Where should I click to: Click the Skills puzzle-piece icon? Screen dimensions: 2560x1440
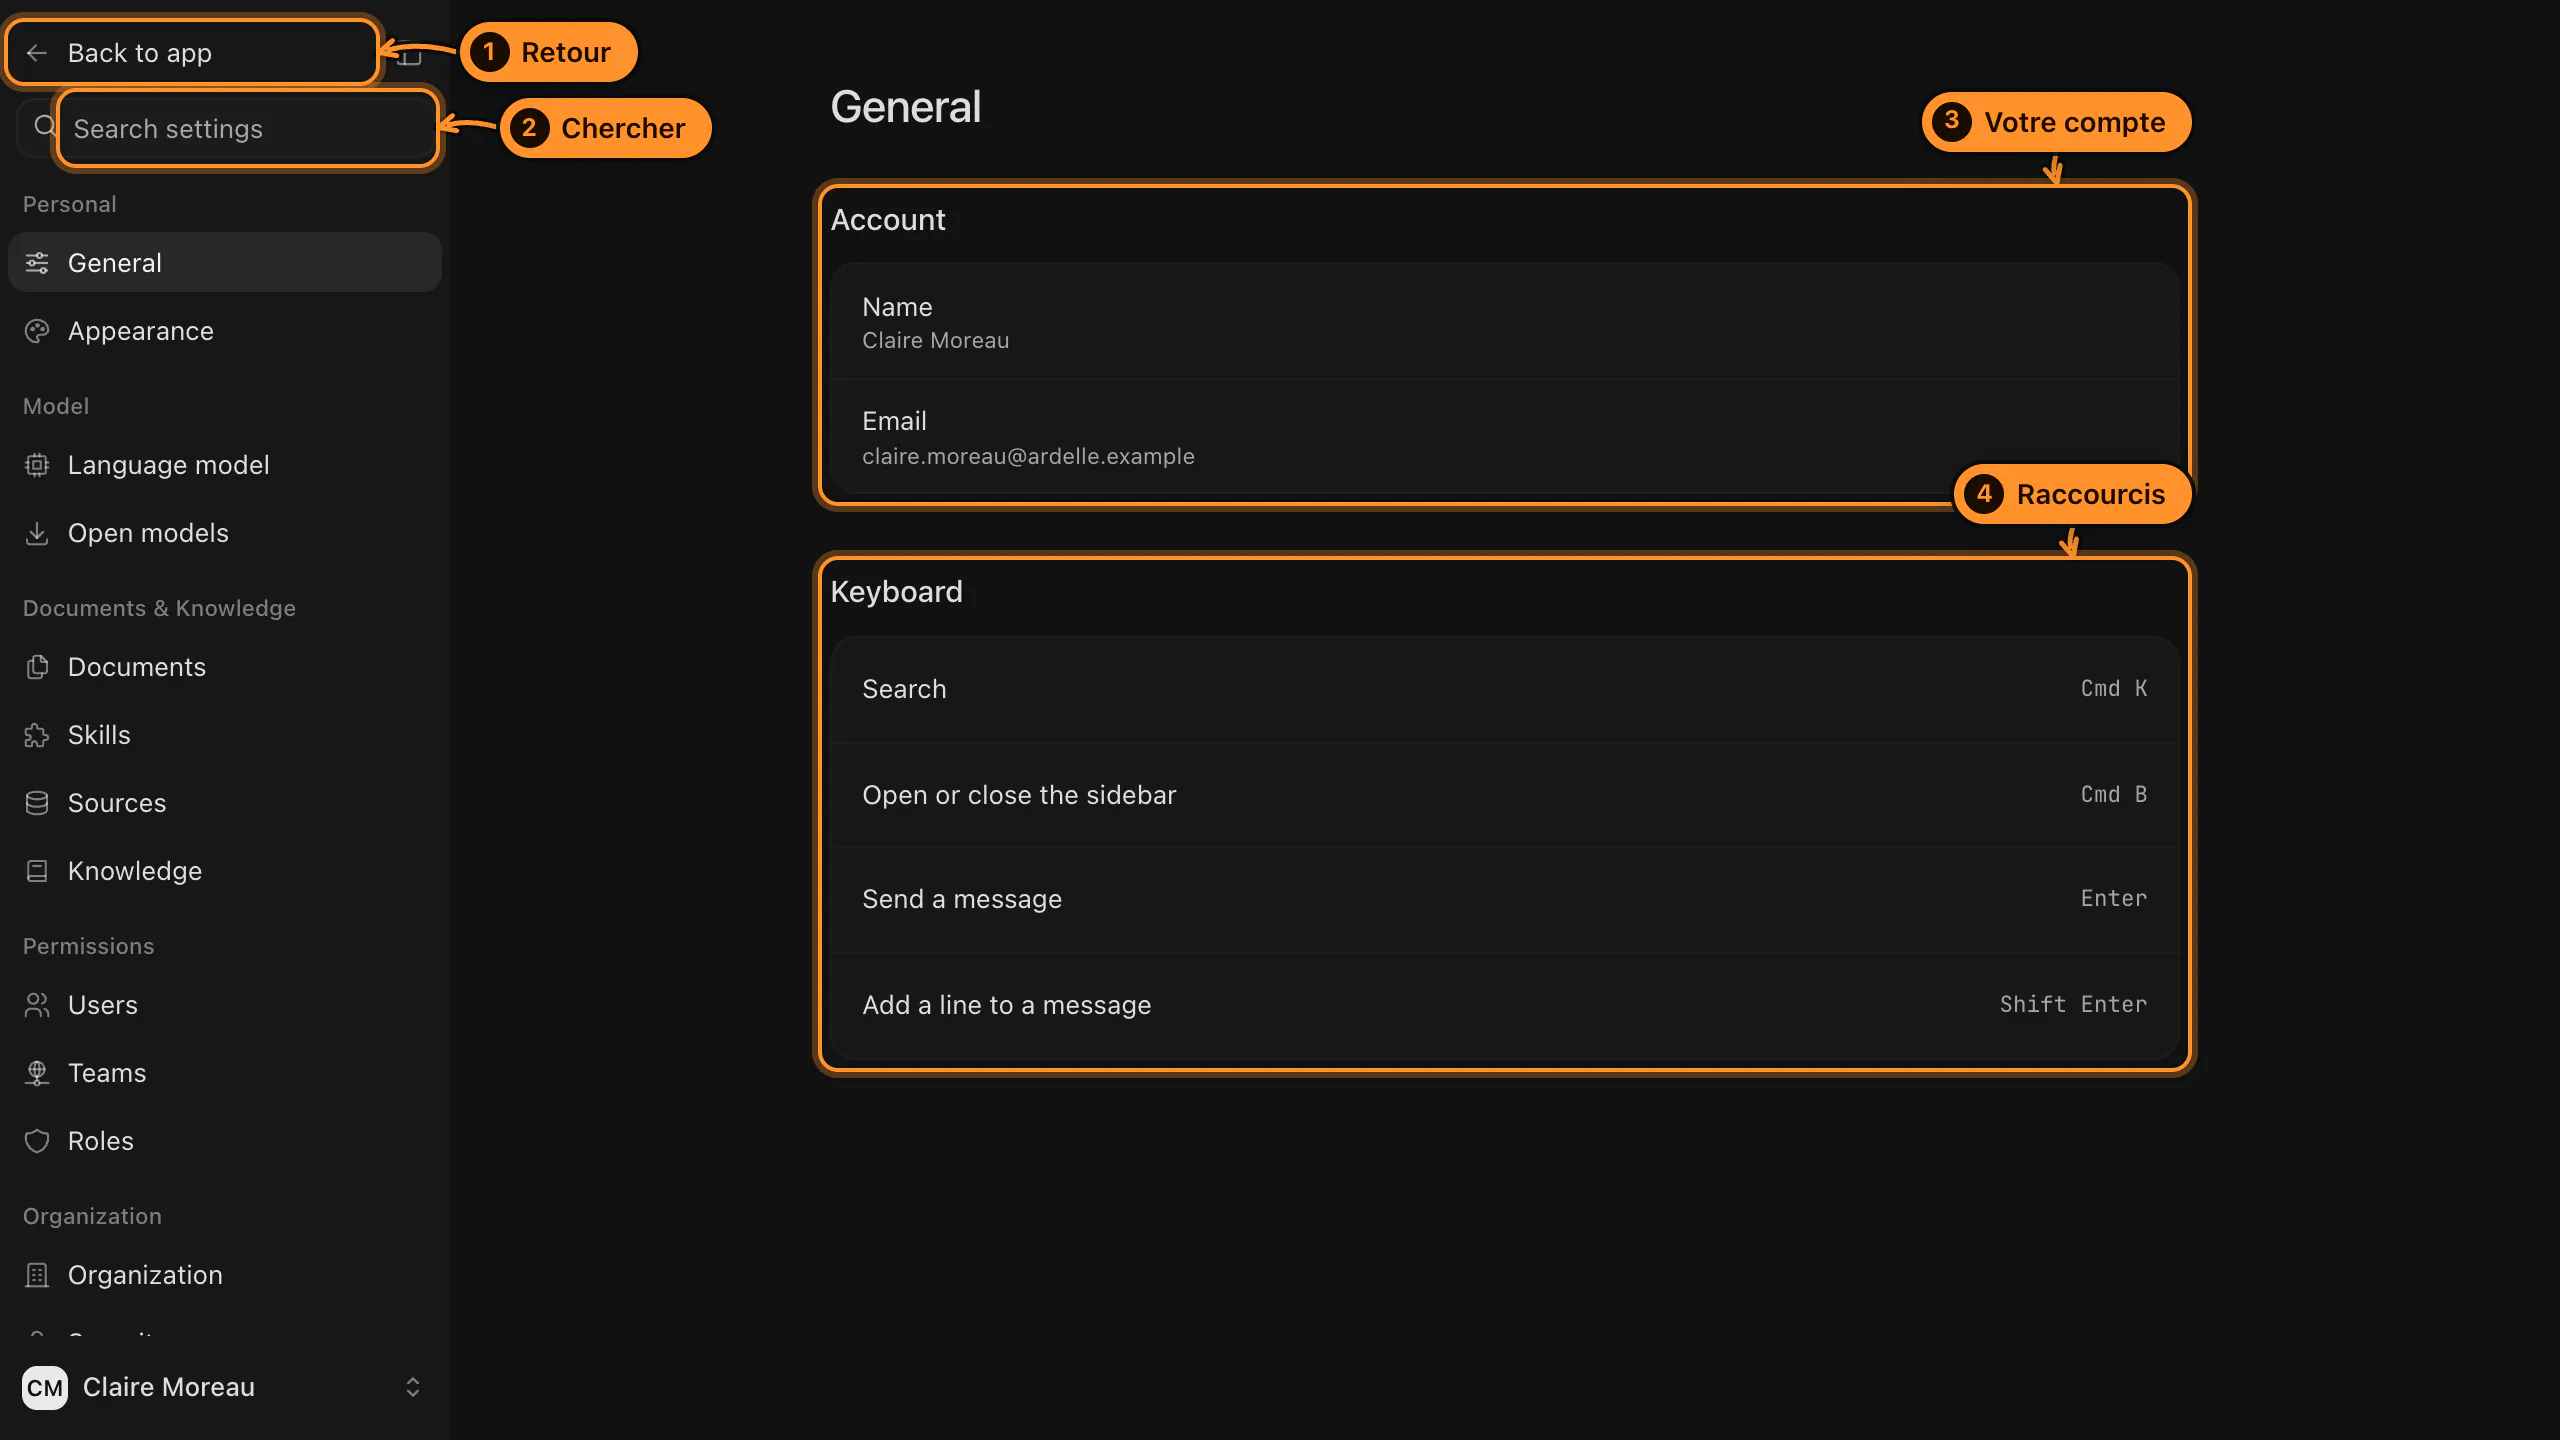point(37,735)
